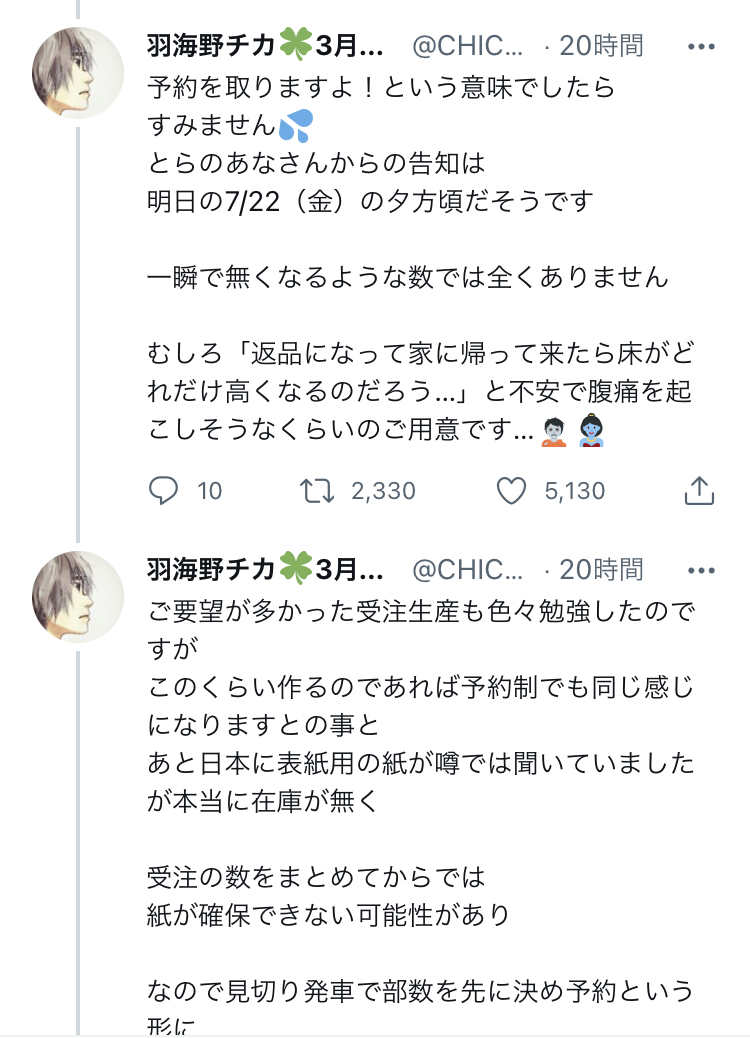This screenshot has height=1038, width=750.
Task: View the 2,330 retweet count
Action: tap(383, 491)
